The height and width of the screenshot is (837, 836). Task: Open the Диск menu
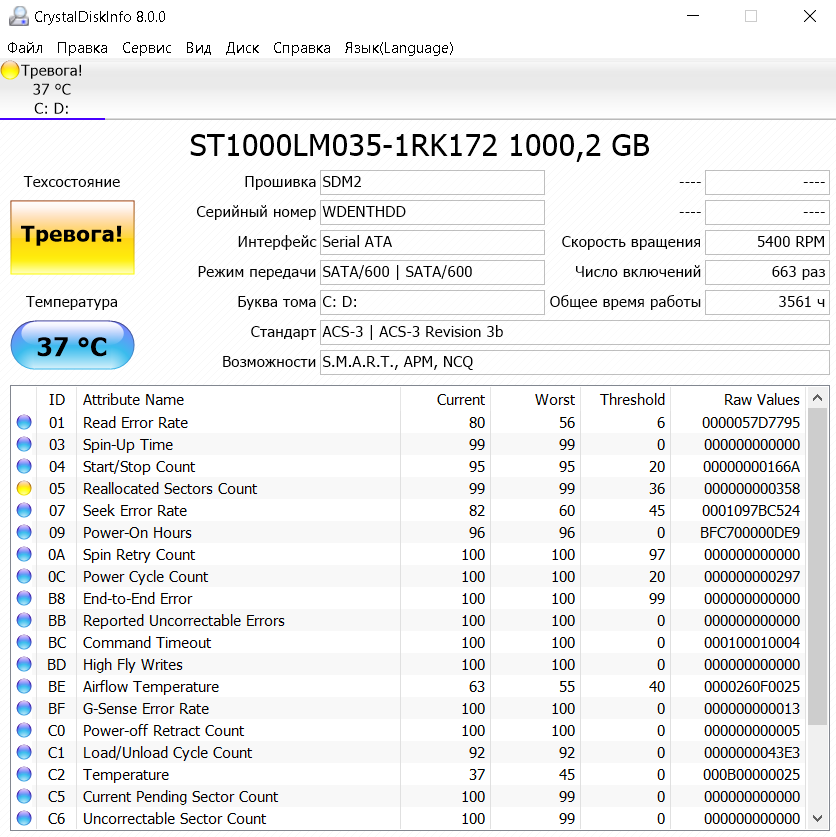coord(242,48)
